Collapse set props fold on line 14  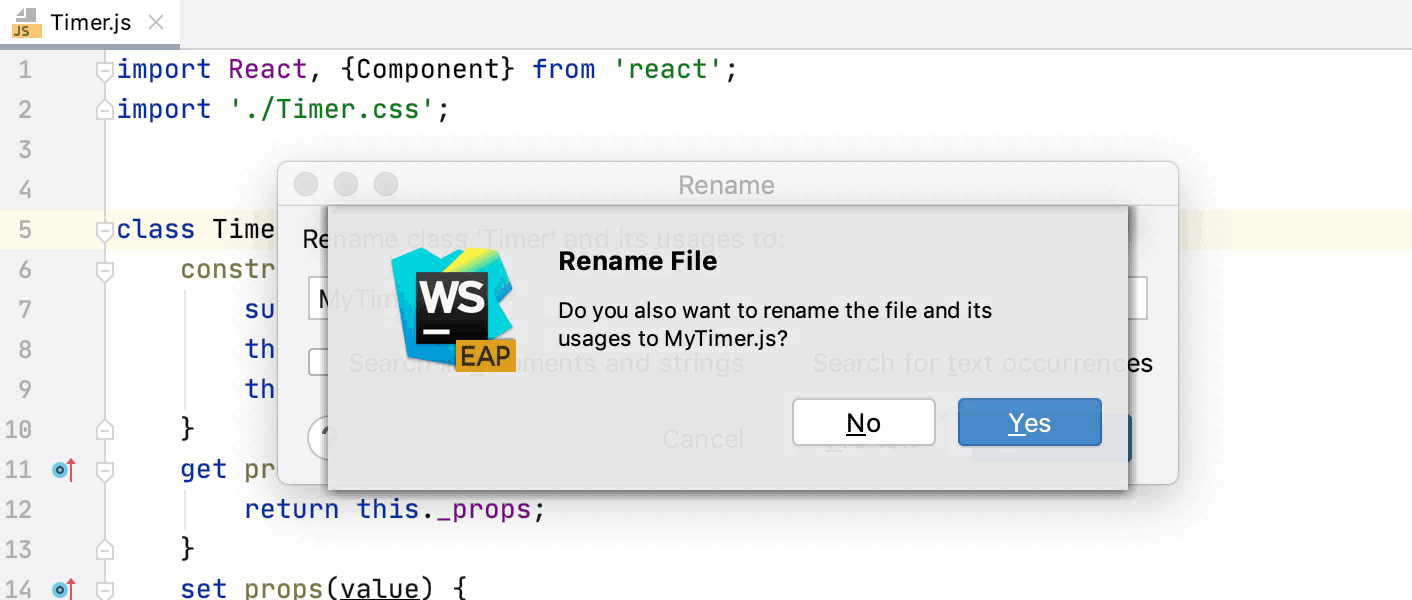105,590
